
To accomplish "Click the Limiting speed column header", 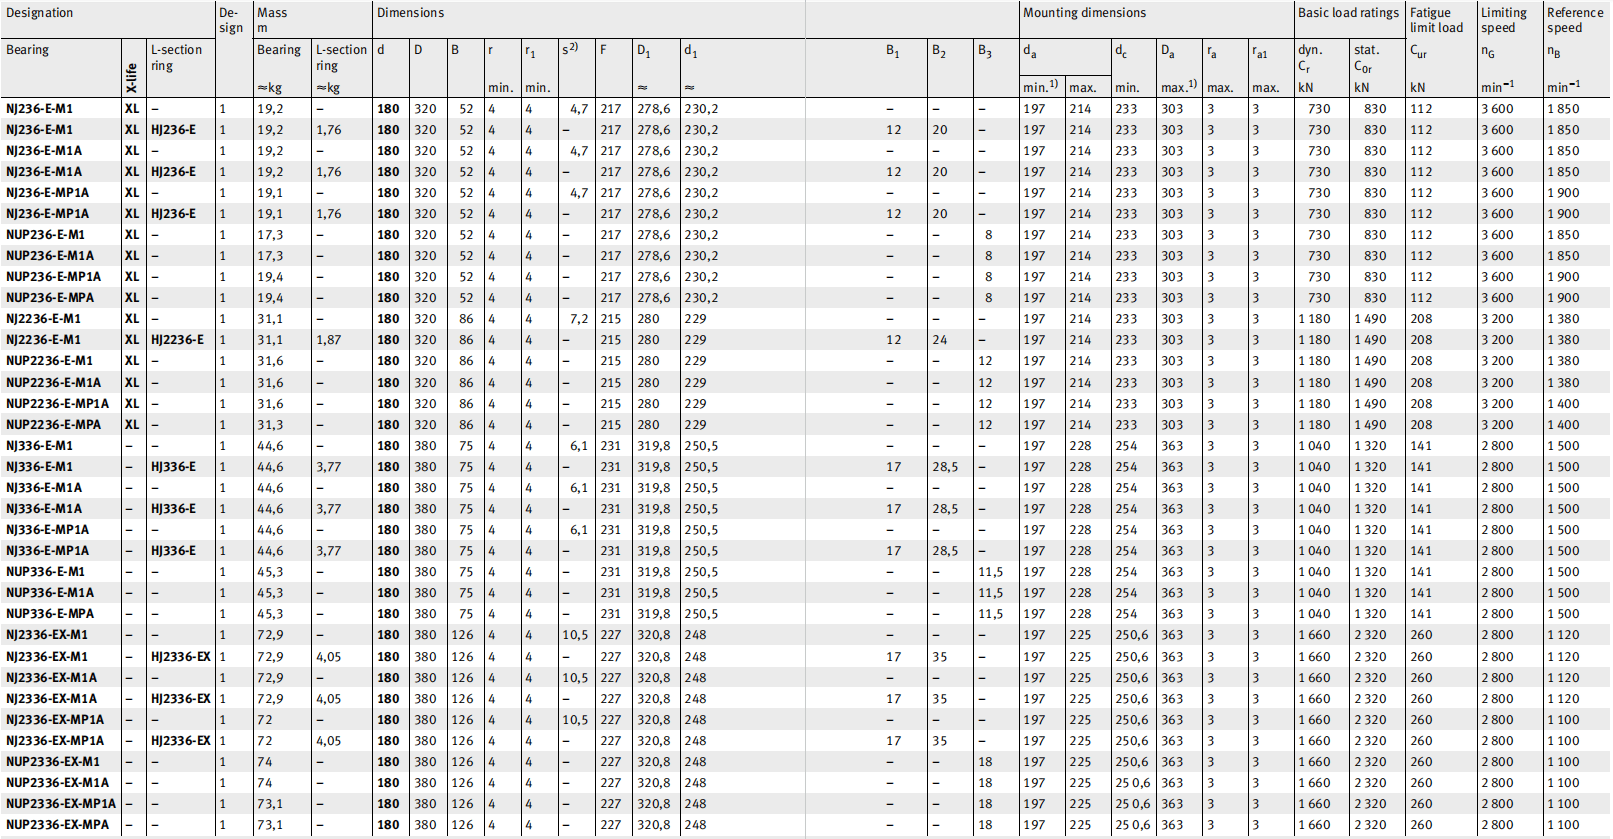I will [x=1503, y=20].
